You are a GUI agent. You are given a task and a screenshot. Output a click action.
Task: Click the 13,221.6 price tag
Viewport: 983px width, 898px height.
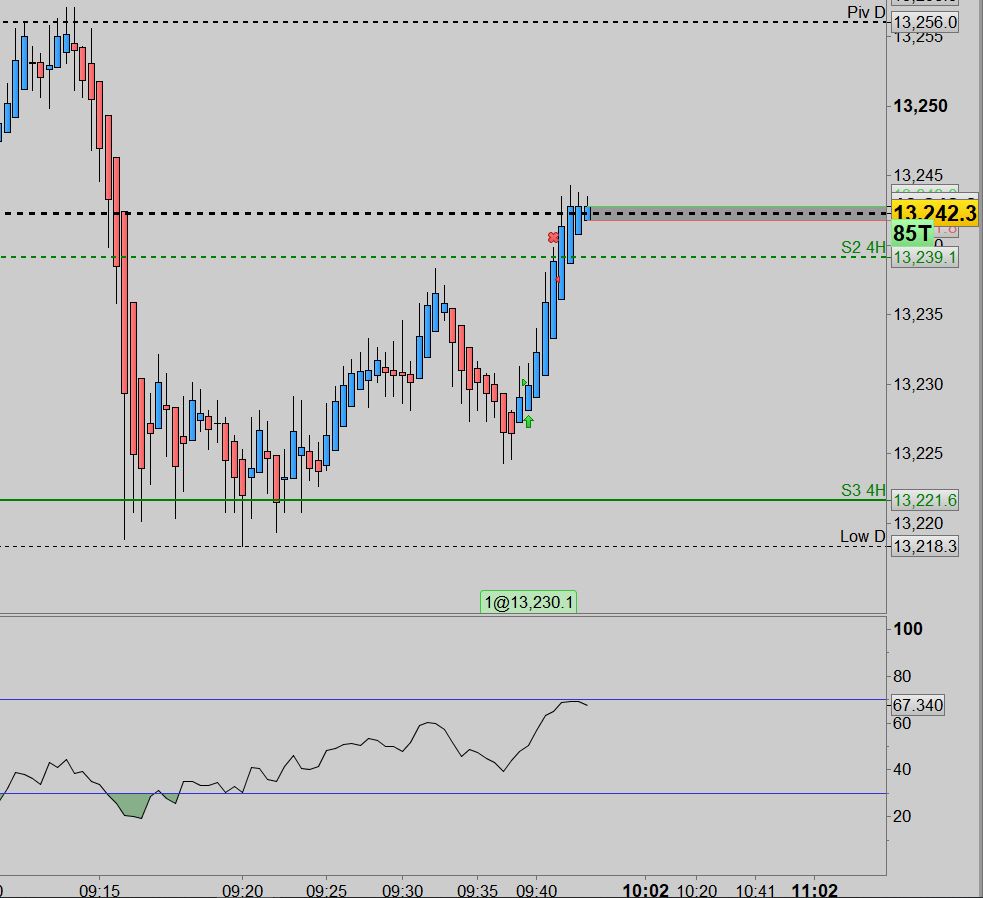pos(925,500)
